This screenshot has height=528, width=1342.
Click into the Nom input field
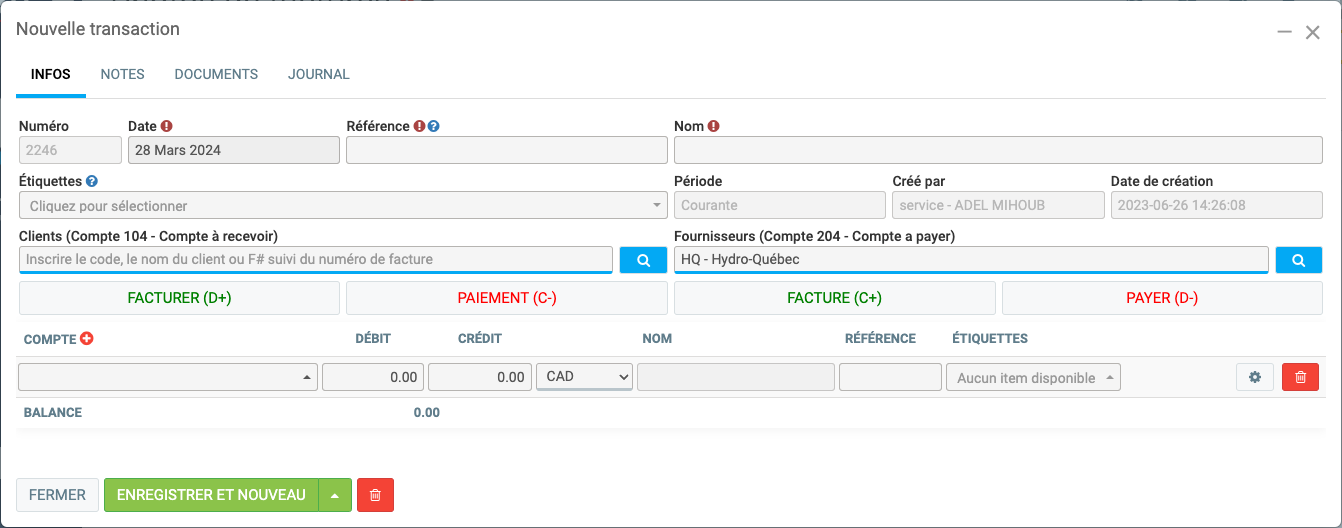coord(997,151)
